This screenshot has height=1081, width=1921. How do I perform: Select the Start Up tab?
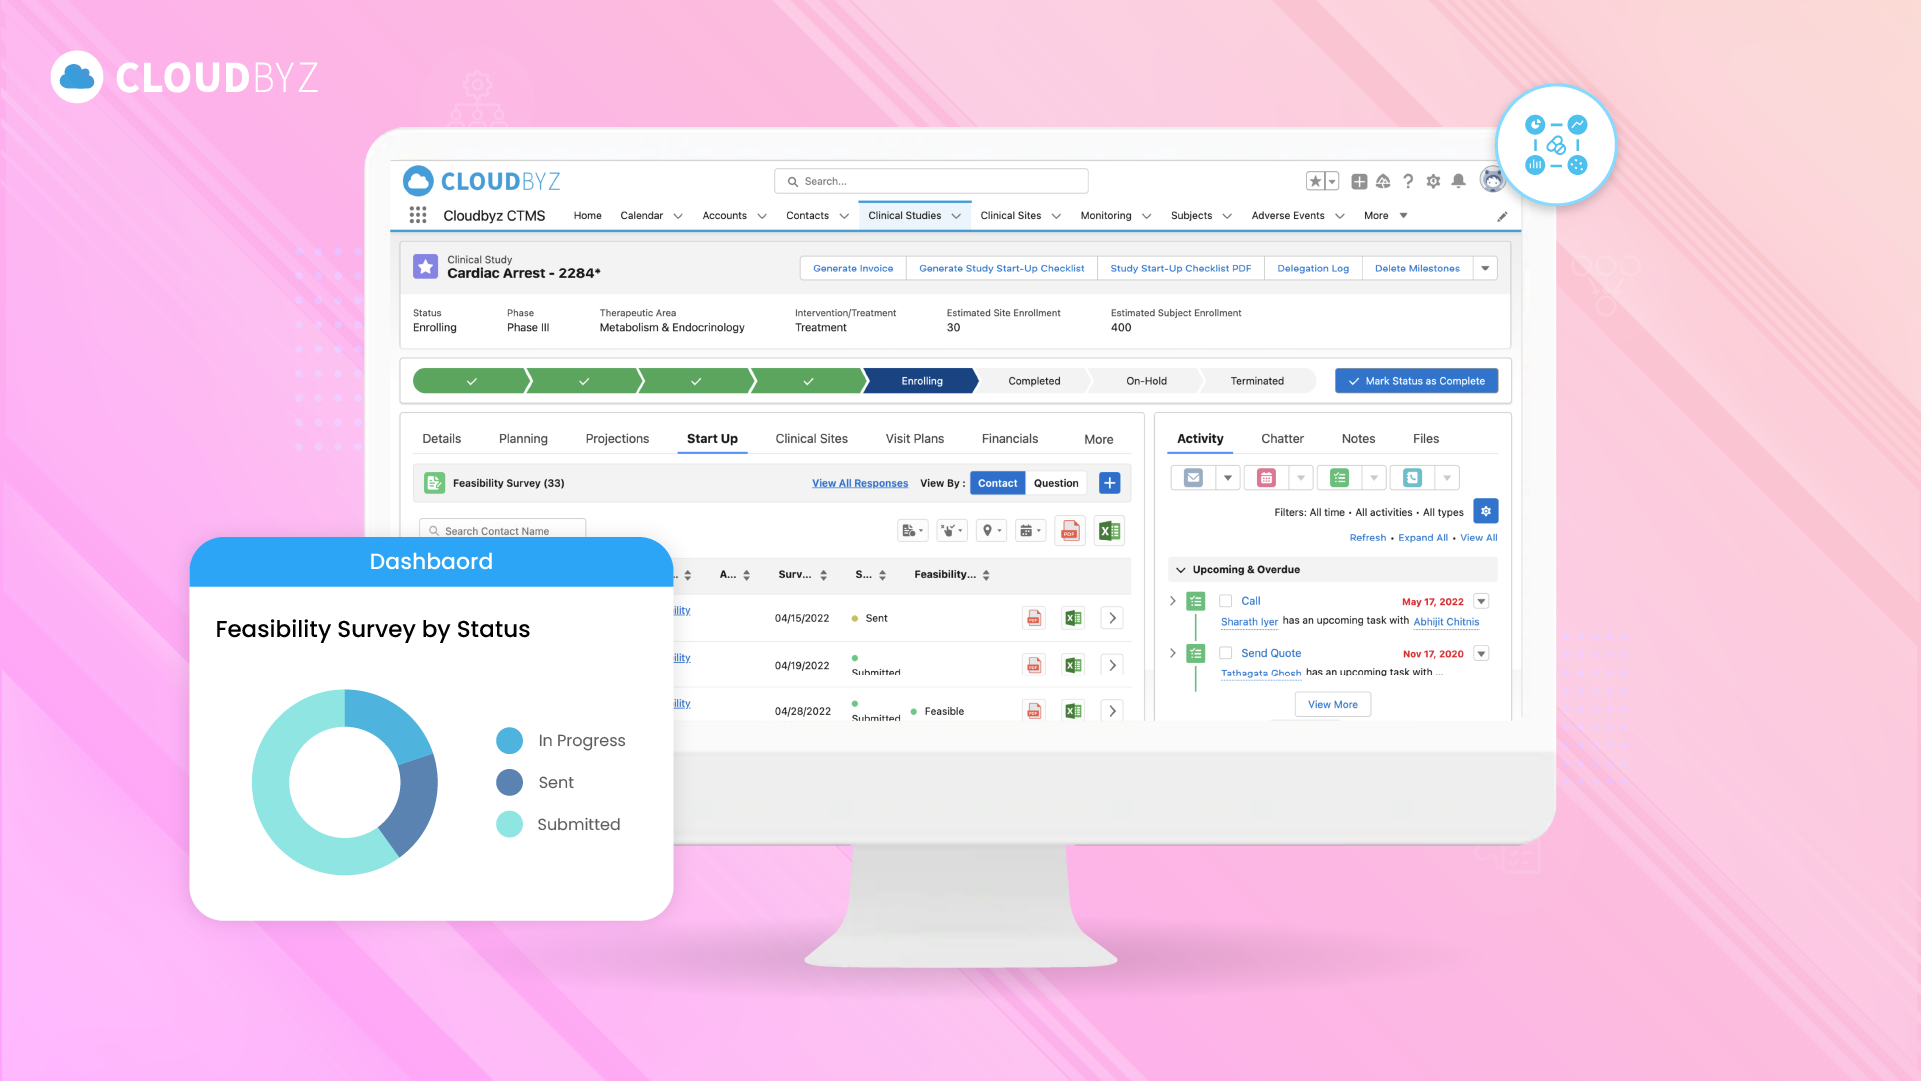(711, 438)
